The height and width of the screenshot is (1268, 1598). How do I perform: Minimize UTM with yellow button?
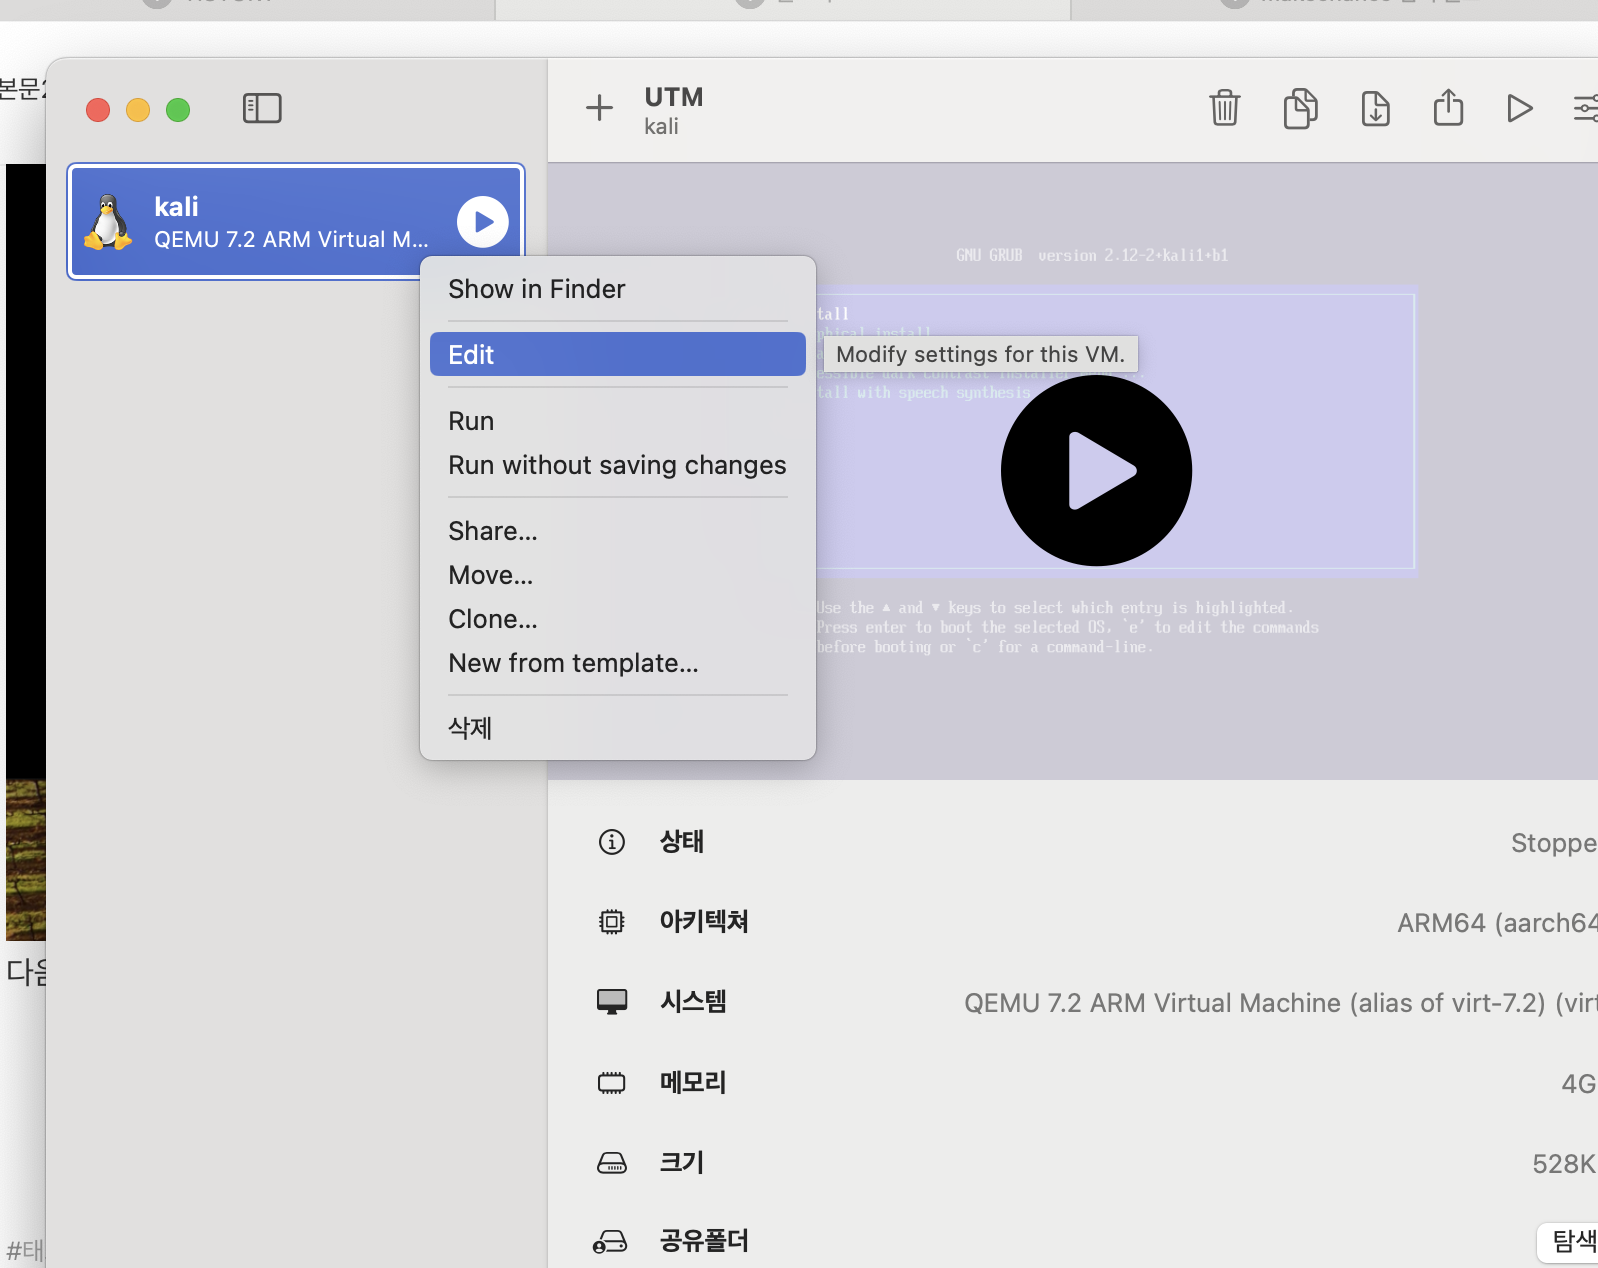(138, 110)
